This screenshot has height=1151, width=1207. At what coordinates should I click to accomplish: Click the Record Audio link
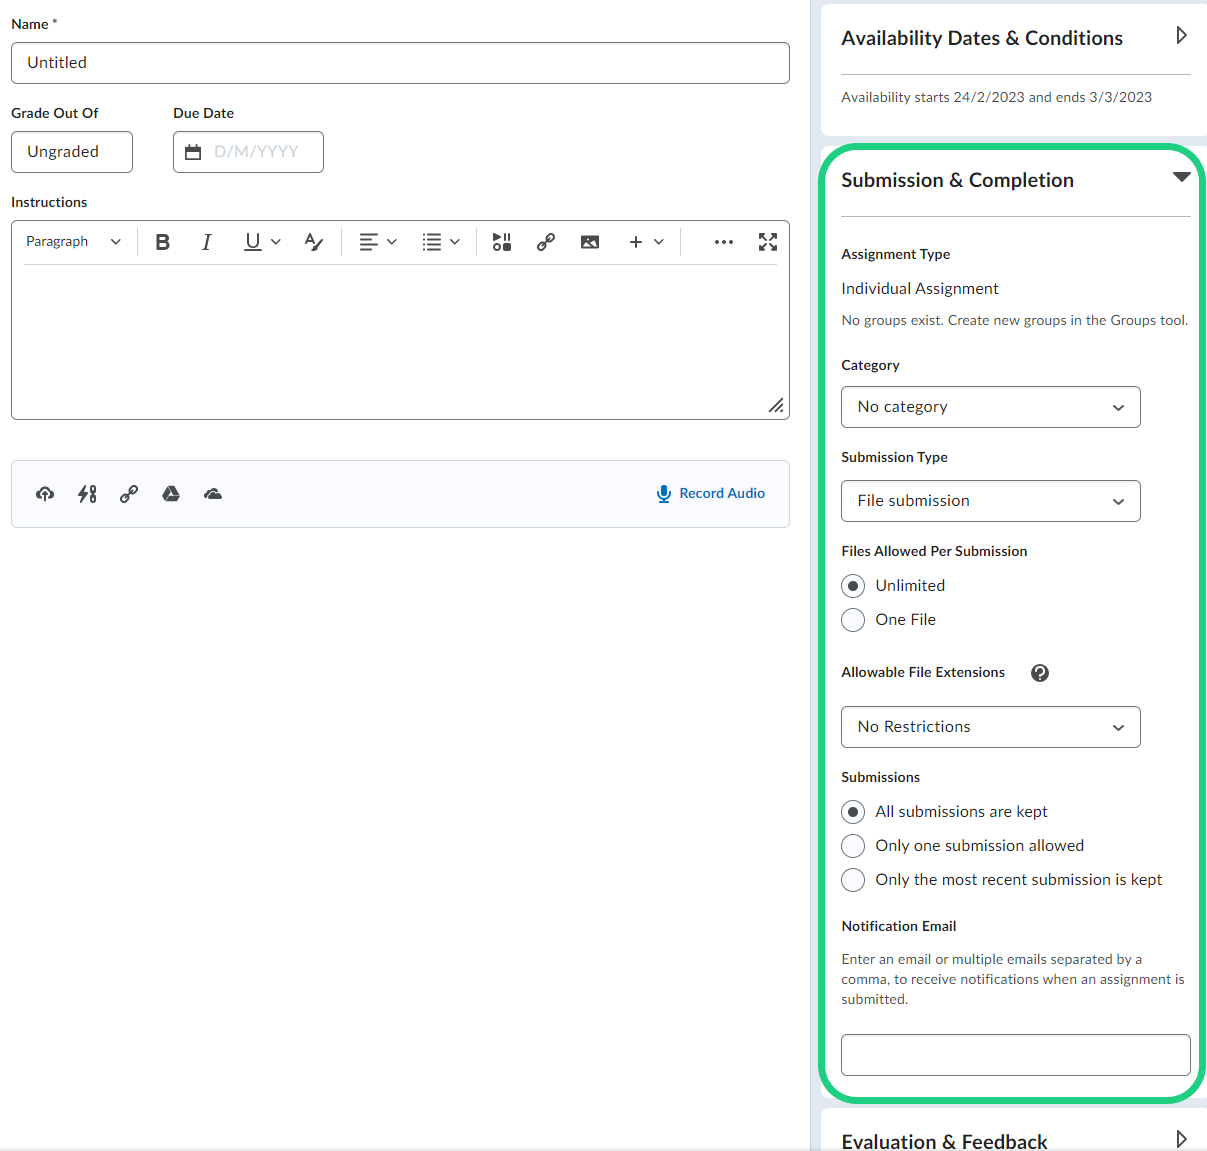point(711,493)
